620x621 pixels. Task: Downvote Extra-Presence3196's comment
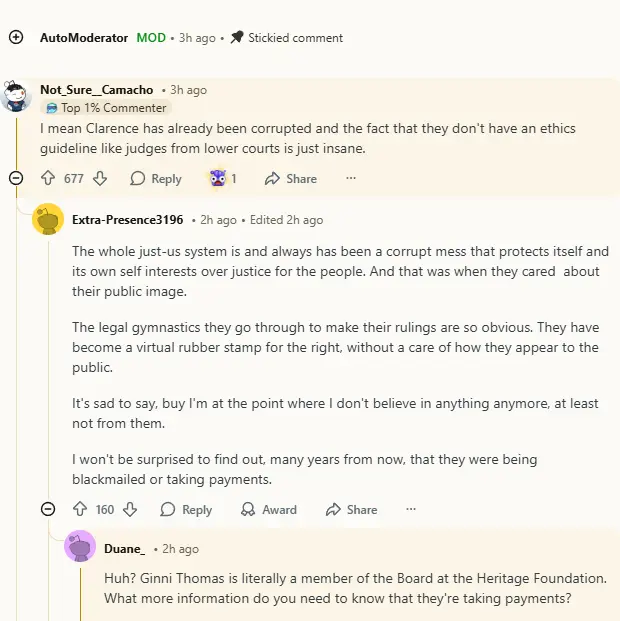pyautogui.click(x=130, y=509)
